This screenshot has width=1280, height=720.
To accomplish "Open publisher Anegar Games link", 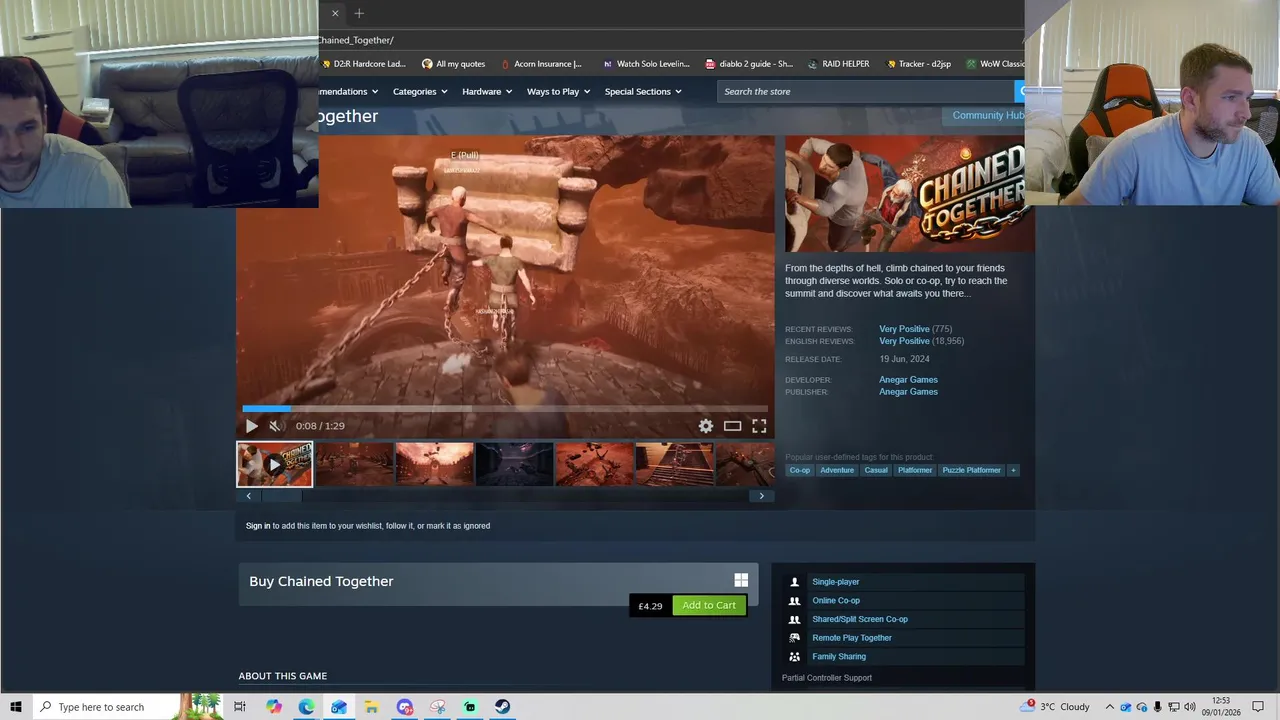I will pos(908,392).
